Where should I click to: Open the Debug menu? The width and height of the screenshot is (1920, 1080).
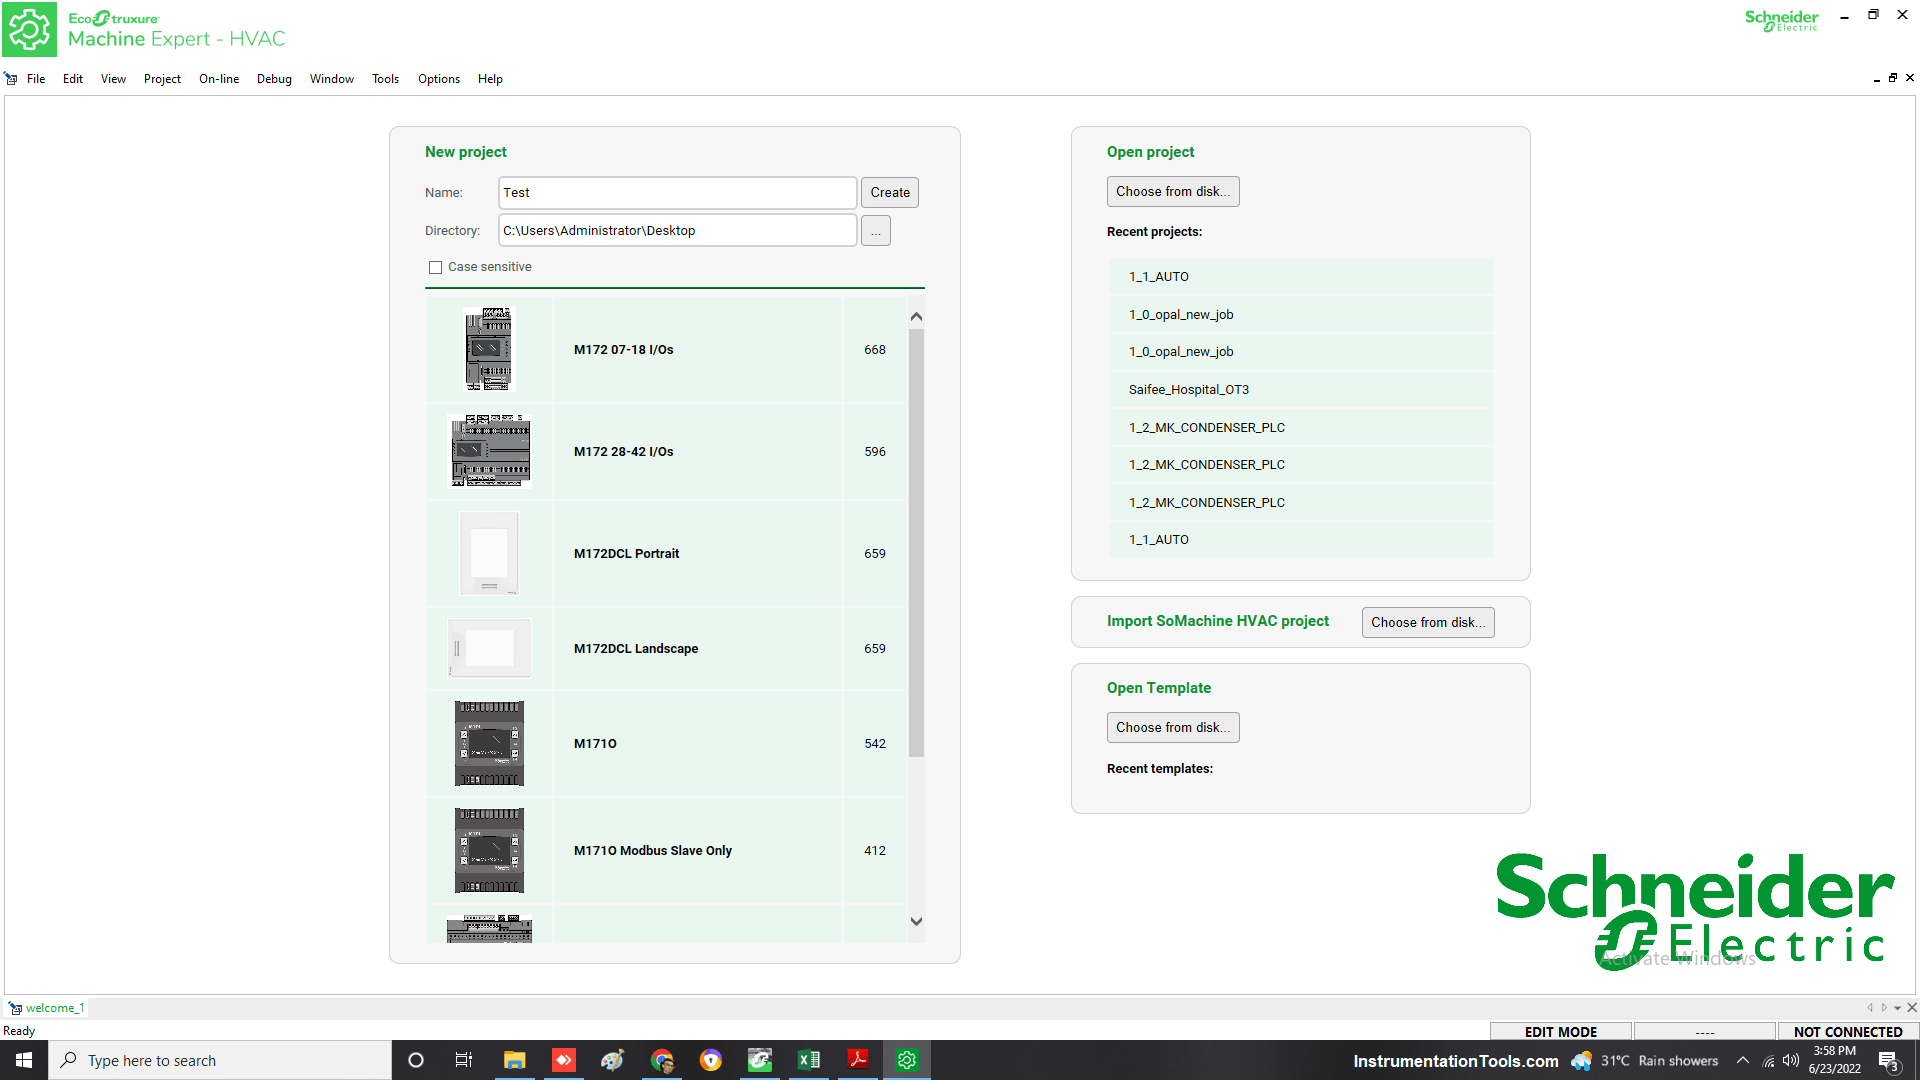(x=274, y=79)
